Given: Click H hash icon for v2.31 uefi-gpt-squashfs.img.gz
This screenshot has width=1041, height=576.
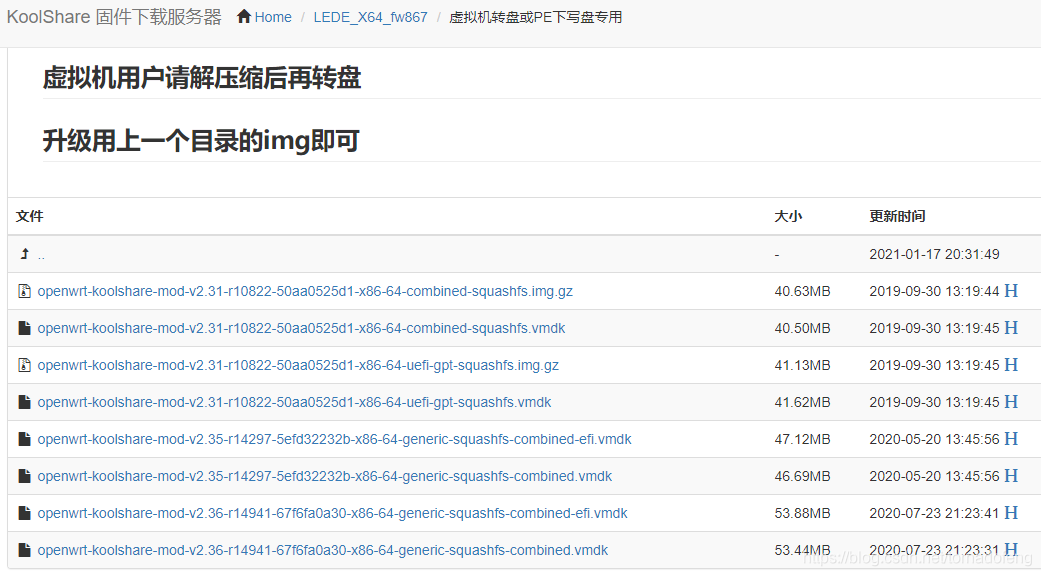Looking at the screenshot, I should pyautogui.click(x=1011, y=365).
